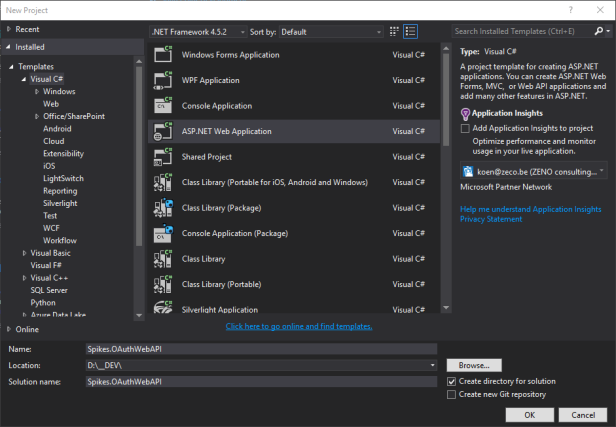Viewport: 616px width, 427px height.
Task: Click the Browse... button
Action: point(474,365)
